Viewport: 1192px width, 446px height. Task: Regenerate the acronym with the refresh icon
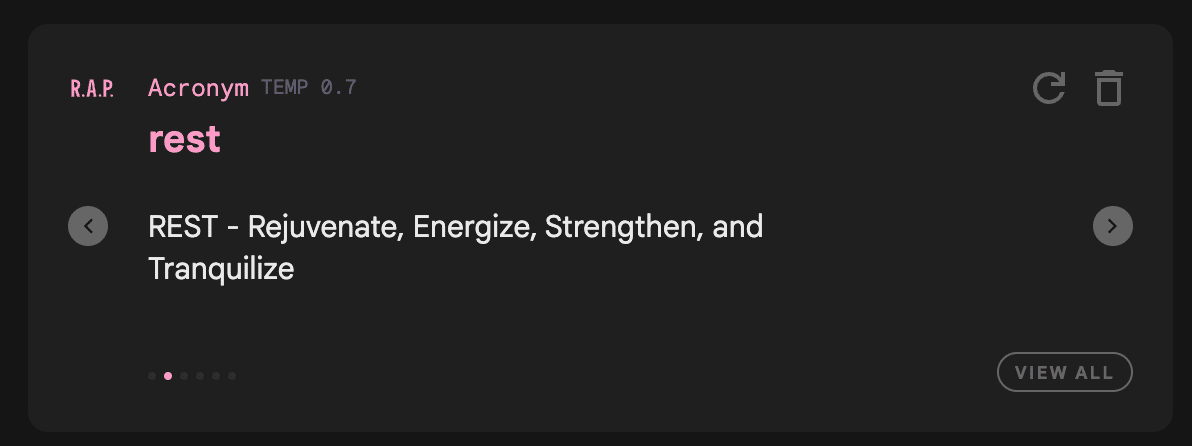1049,88
